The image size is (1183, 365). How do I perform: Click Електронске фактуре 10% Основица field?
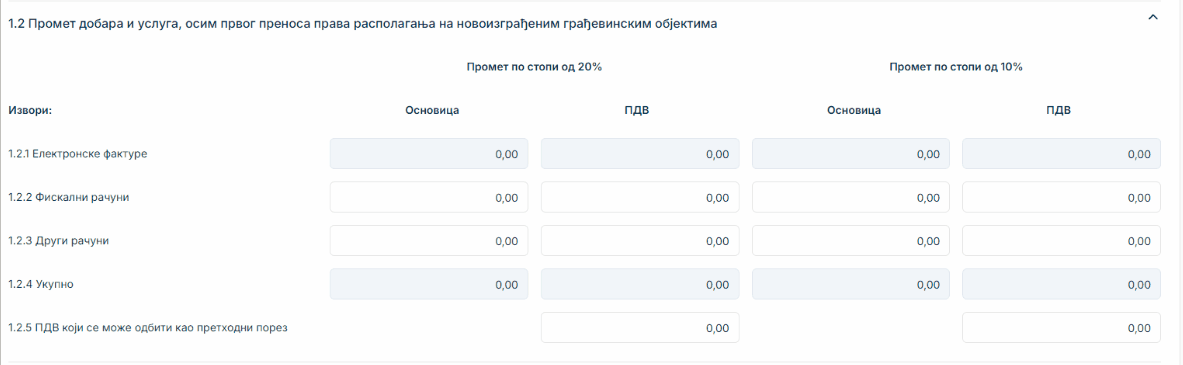[x=851, y=154]
